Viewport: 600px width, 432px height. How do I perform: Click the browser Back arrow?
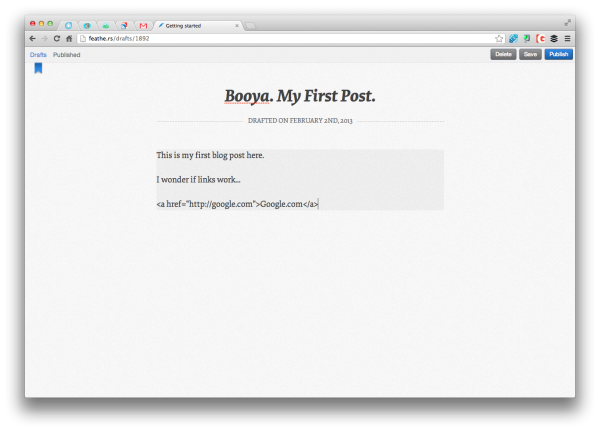coord(33,39)
